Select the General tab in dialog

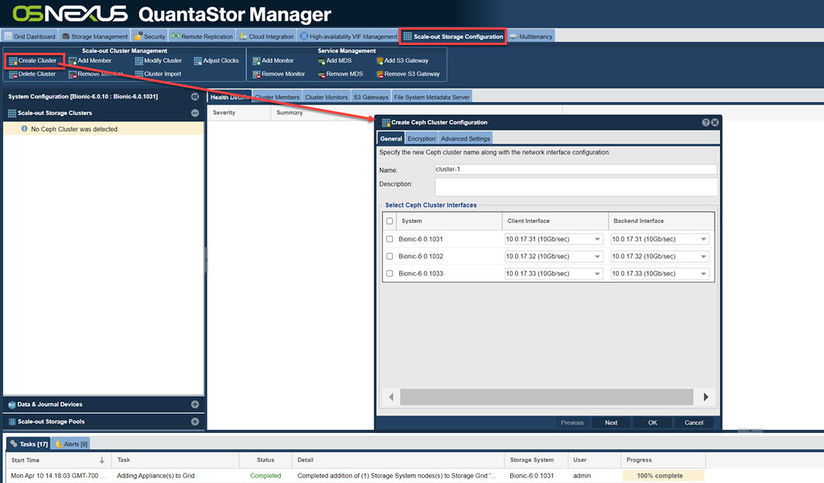click(391, 139)
